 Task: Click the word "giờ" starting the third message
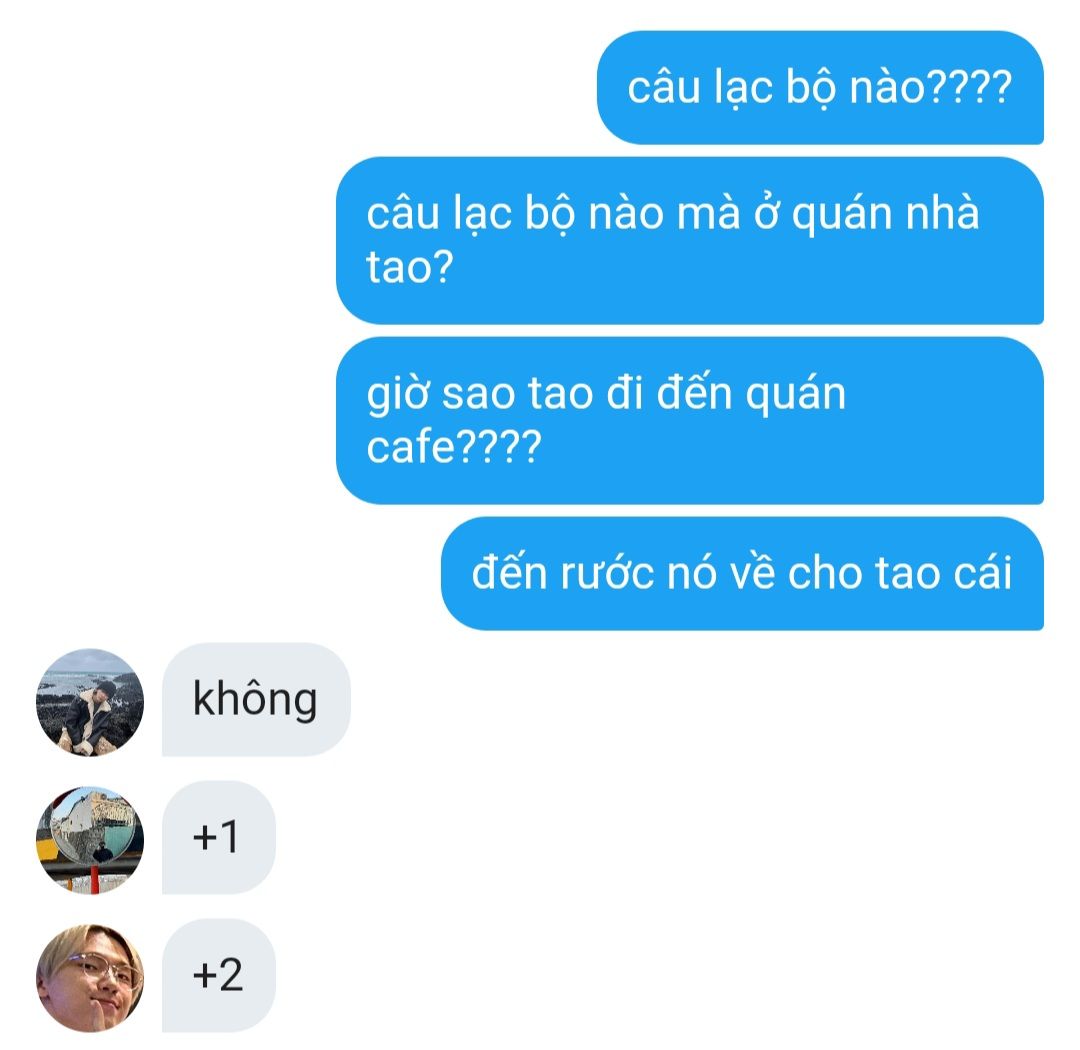tap(397, 396)
